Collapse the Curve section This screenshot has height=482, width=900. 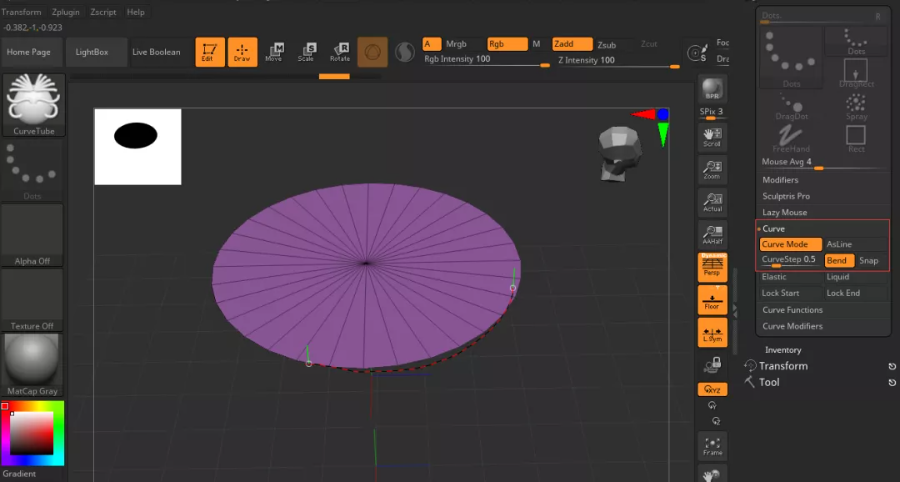[x=773, y=228]
